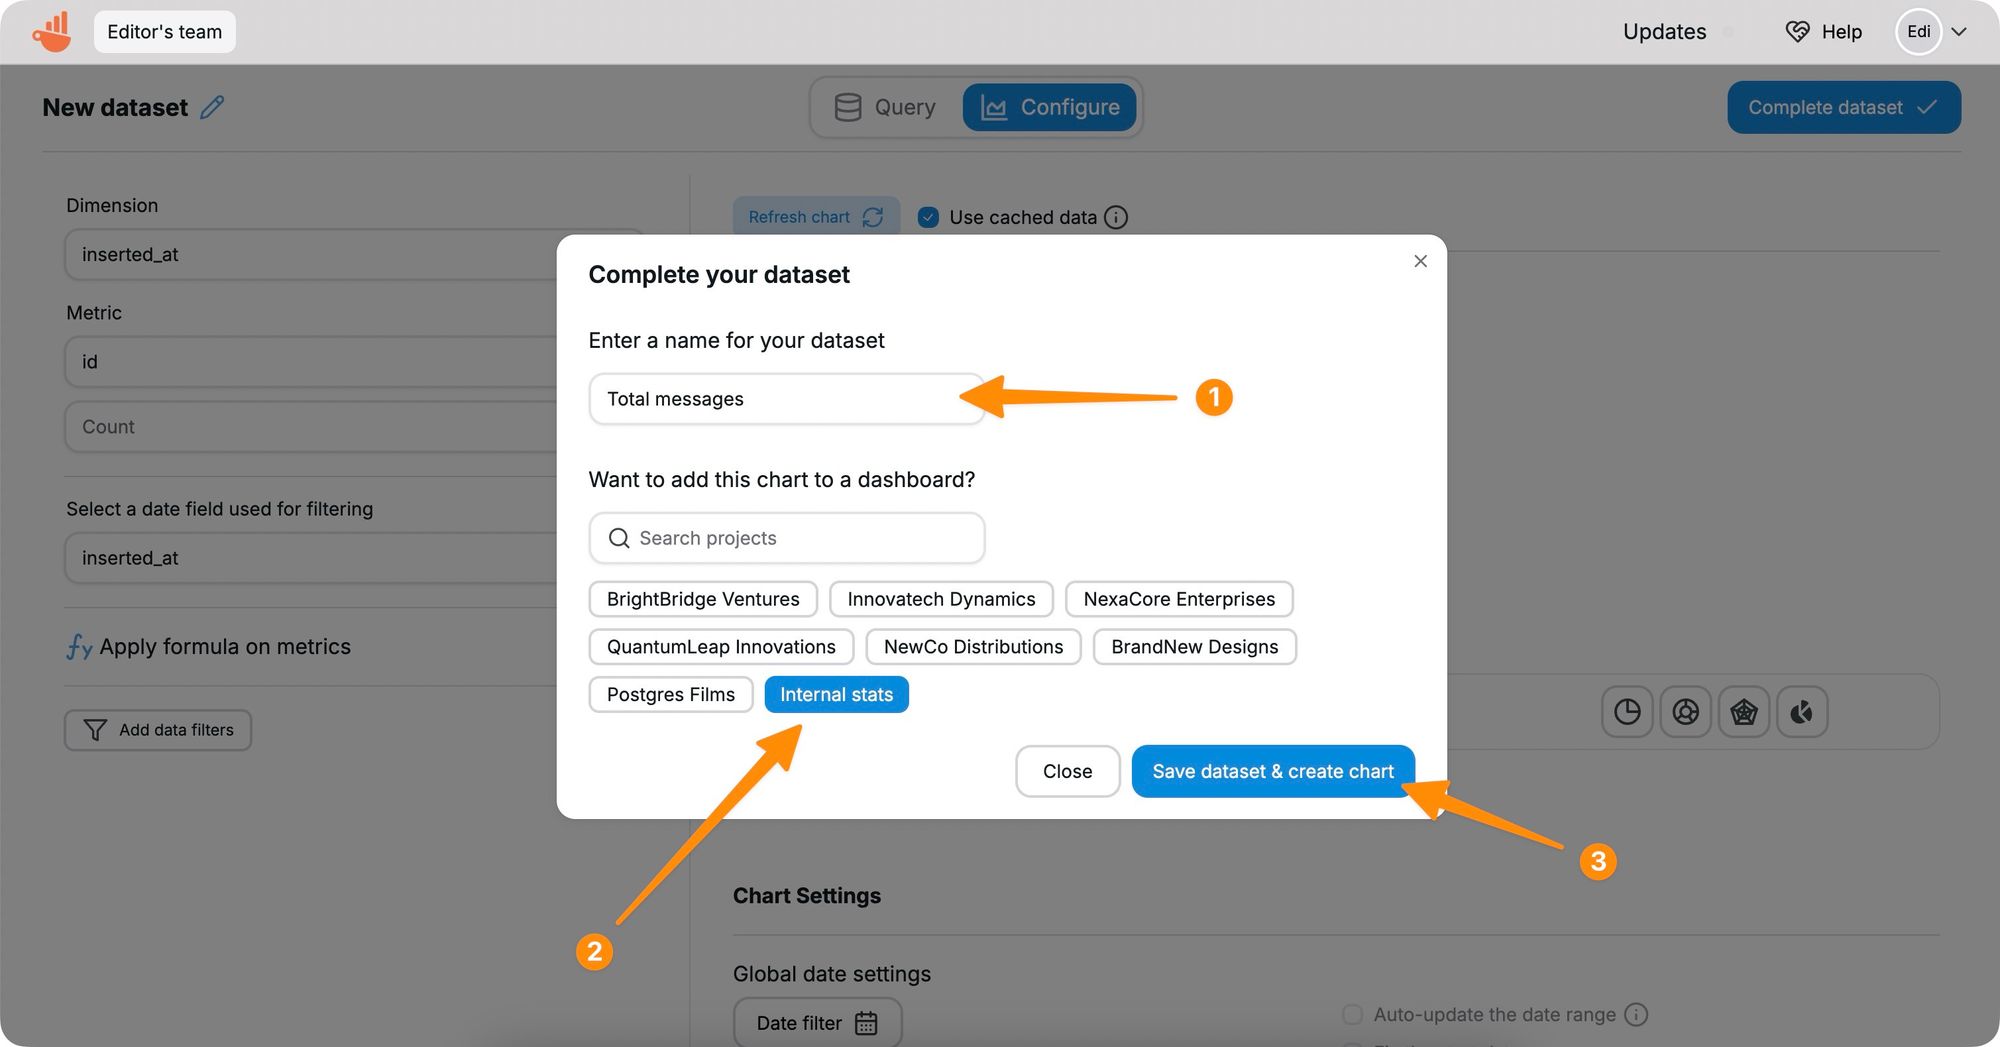
Task: Enable Auto-update the date range option
Action: (1352, 1014)
